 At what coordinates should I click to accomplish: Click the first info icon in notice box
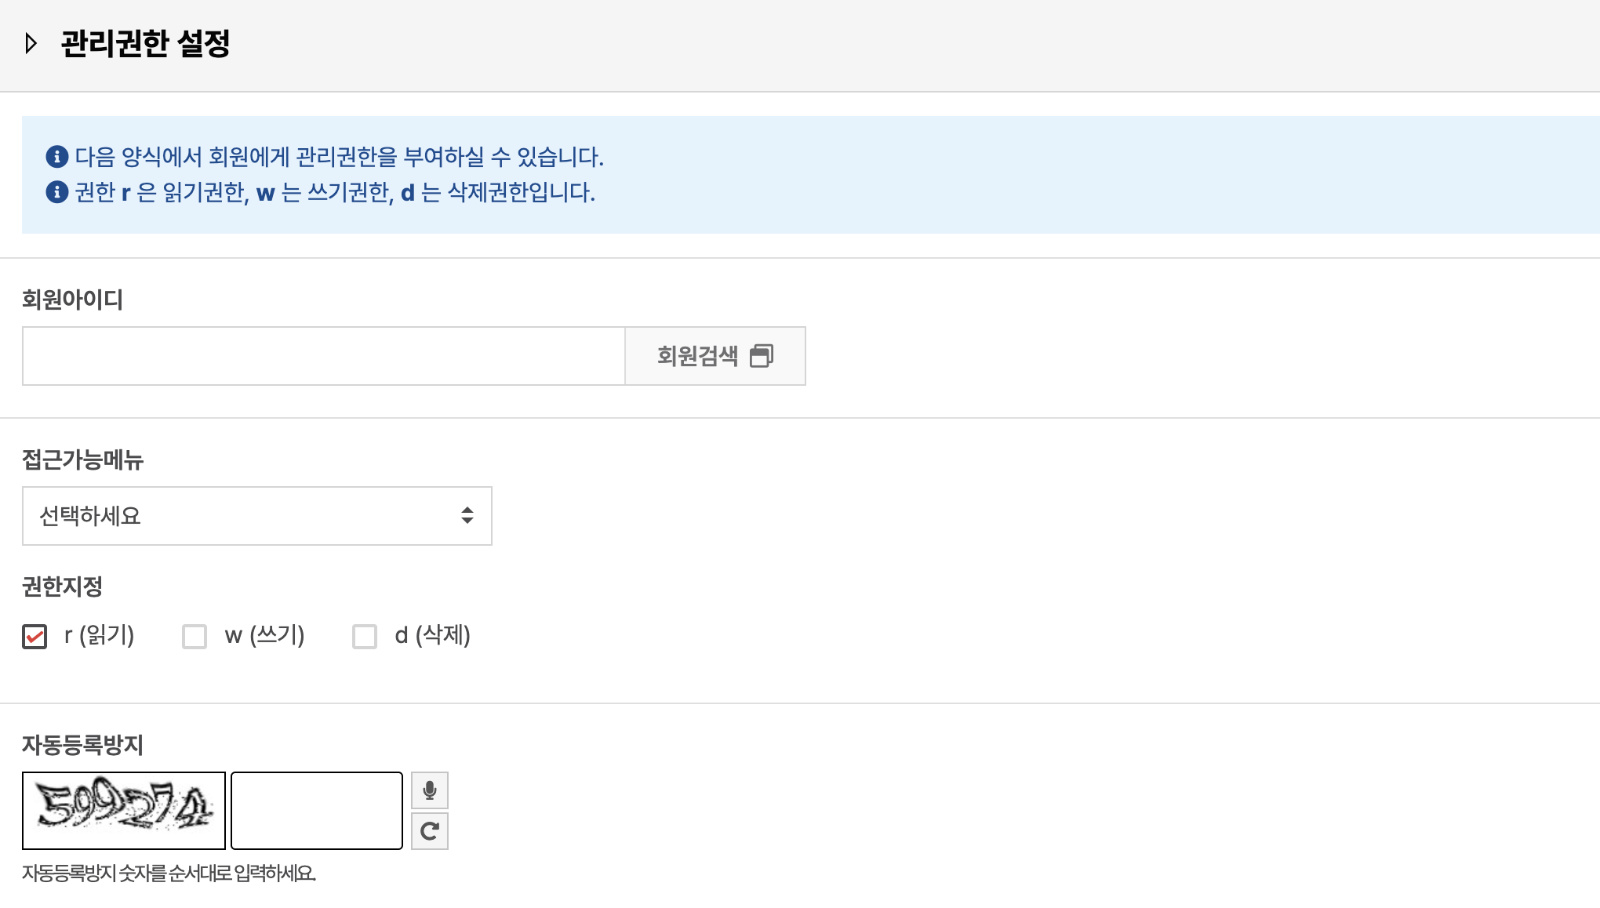tap(57, 157)
